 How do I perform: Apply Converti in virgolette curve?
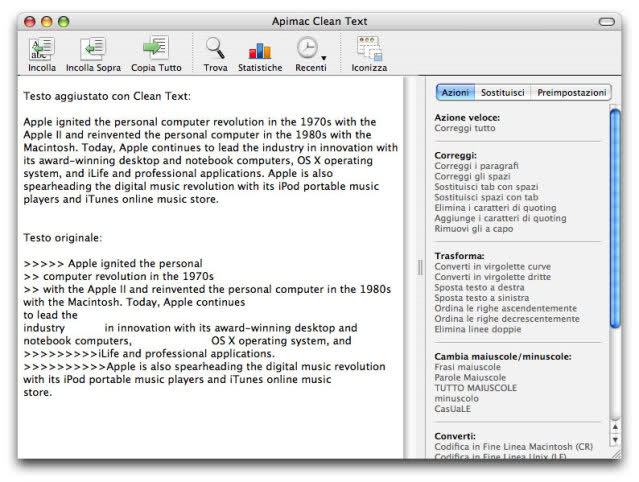(493, 266)
